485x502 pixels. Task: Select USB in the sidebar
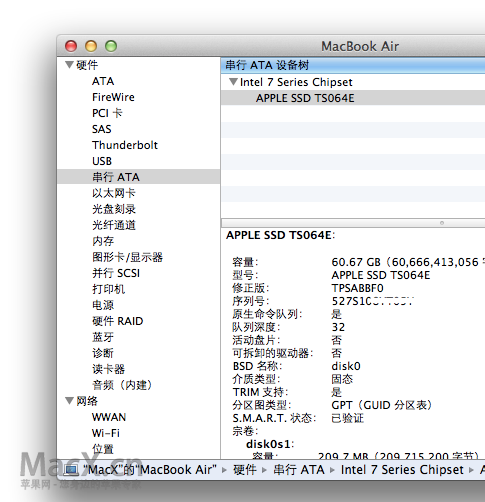point(102,161)
